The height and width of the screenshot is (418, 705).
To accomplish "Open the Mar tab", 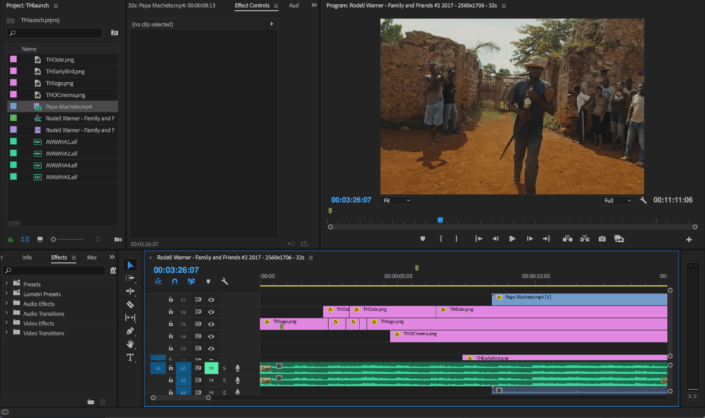I will pos(92,258).
